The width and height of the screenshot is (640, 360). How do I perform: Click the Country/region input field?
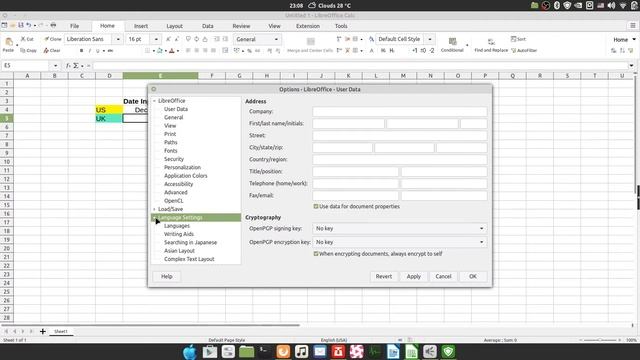(400, 160)
